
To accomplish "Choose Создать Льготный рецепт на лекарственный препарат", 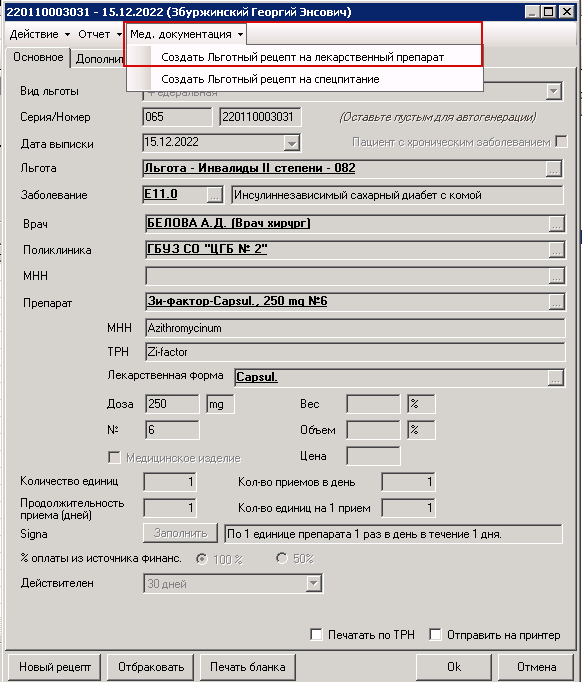I will (x=304, y=57).
